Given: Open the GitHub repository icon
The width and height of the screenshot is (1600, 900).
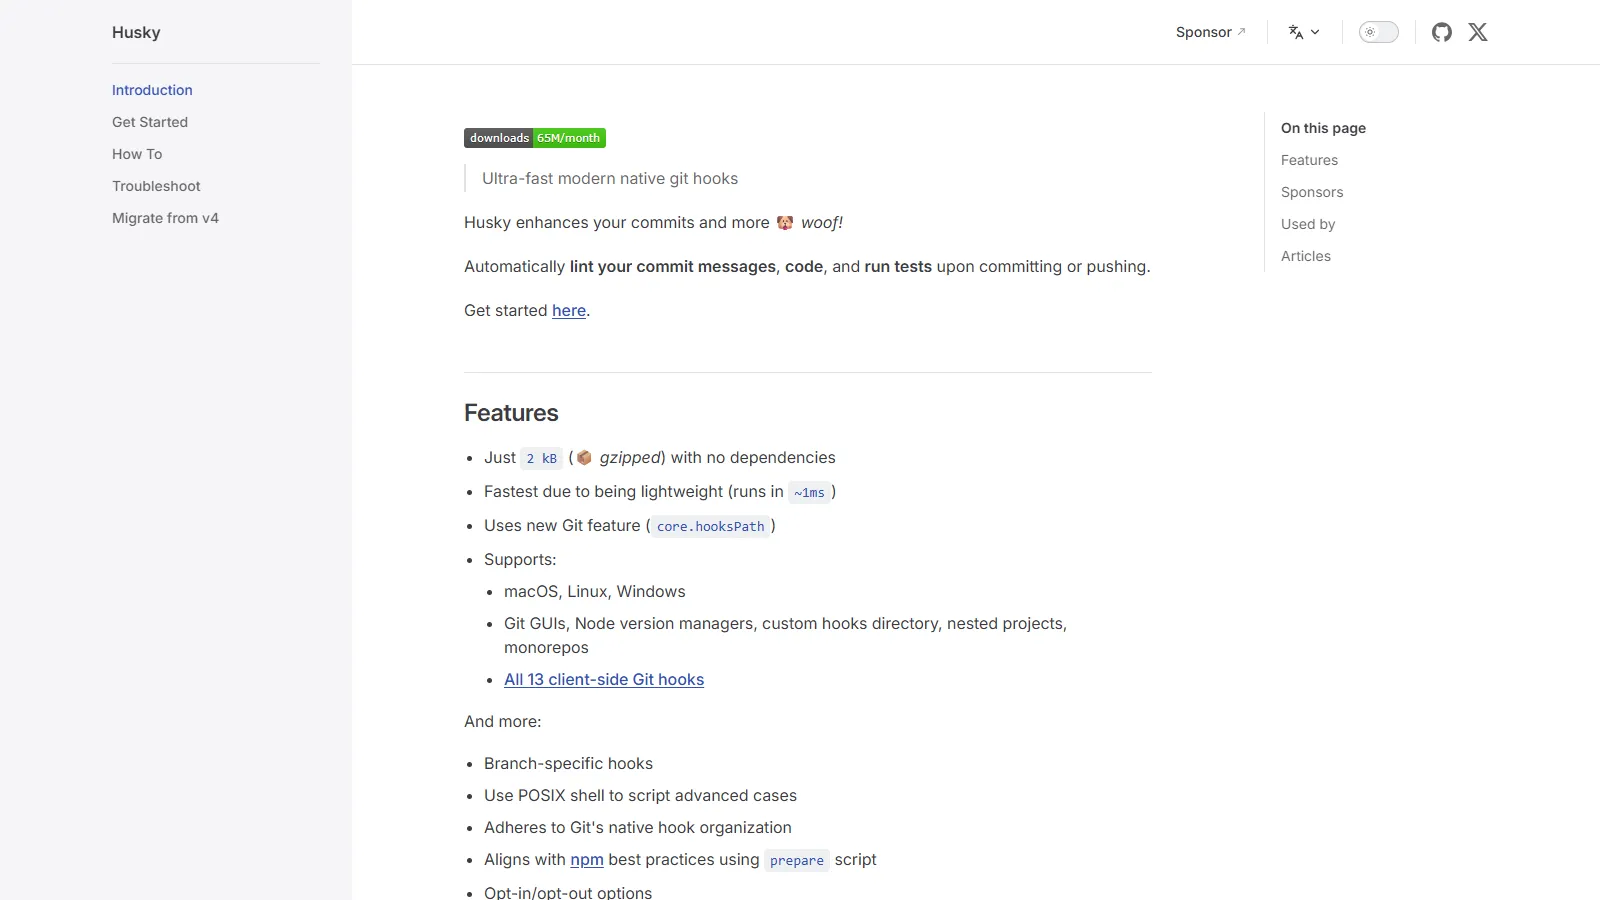Looking at the screenshot, I should tap(1441, 32).
